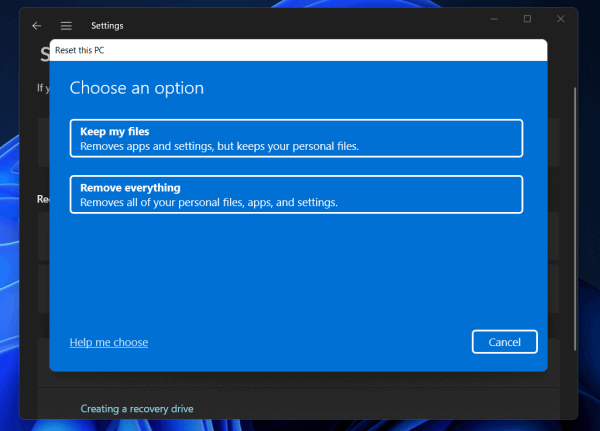Close the Settings window
Image resolution: width=600 pixels, height=431 pixels.
click(x=561, y=19)
